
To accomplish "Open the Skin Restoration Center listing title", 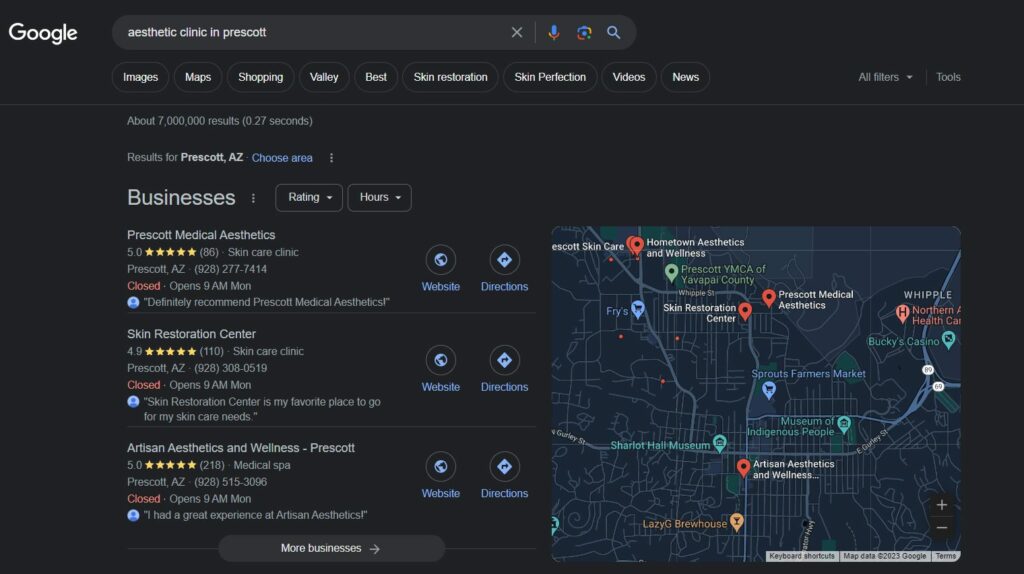I will click(191, 334).
